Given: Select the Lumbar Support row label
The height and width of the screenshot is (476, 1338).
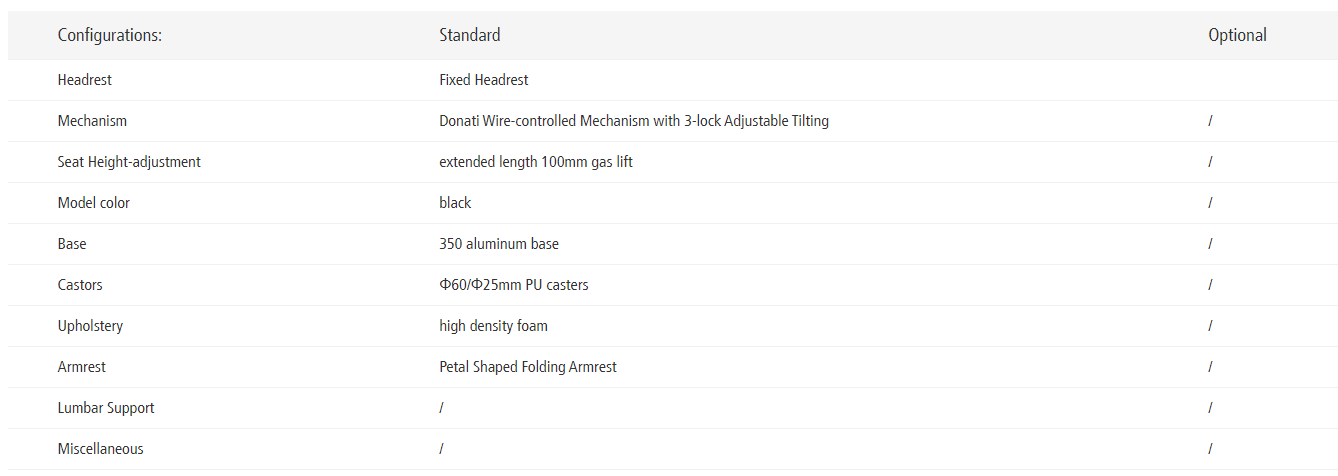Looking at the screenshot, I should [106, 408].
